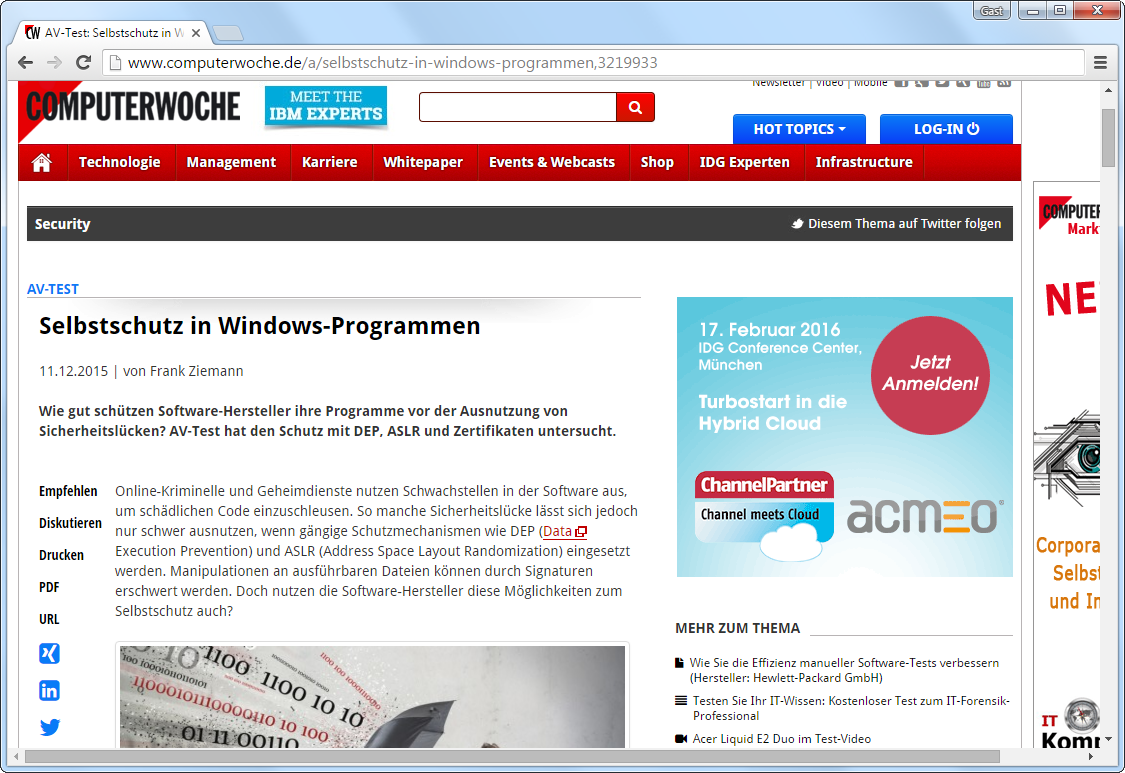Open the Acer Liquid E2 Duo video link

[780, 739]
